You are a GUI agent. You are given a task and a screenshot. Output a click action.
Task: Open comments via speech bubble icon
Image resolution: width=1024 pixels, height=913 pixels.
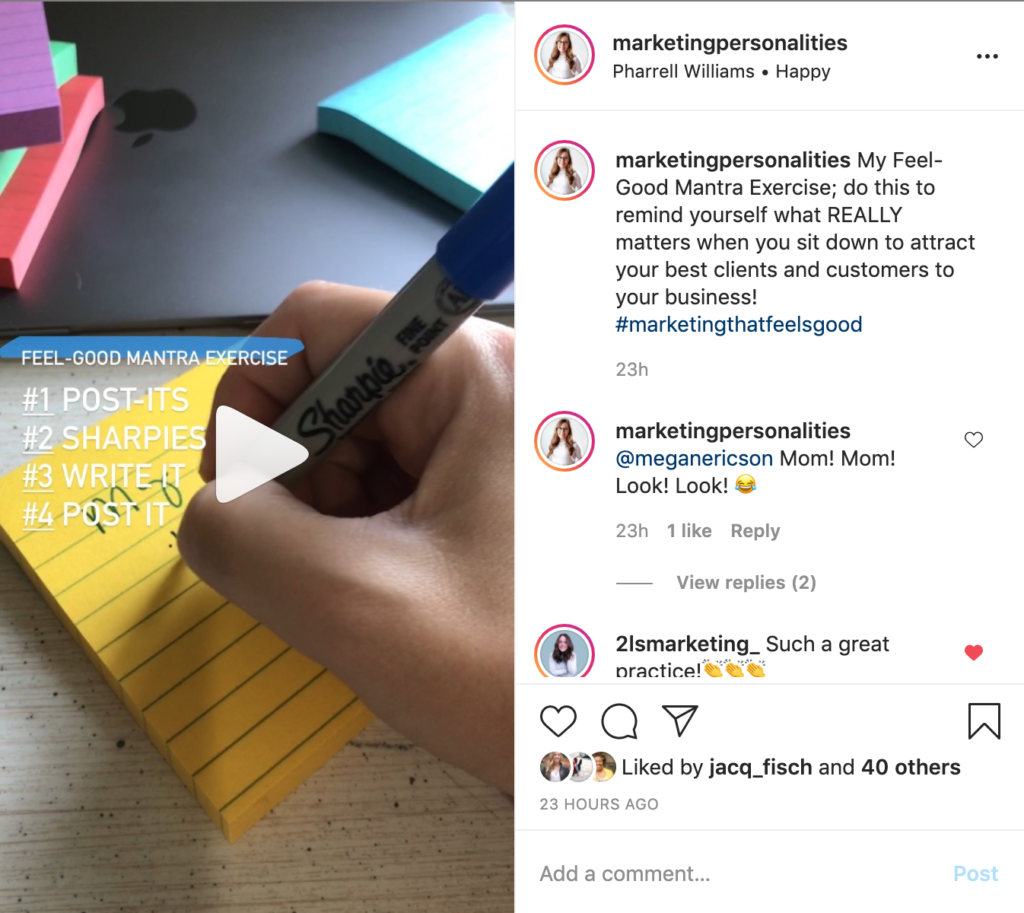pos(619,721)
